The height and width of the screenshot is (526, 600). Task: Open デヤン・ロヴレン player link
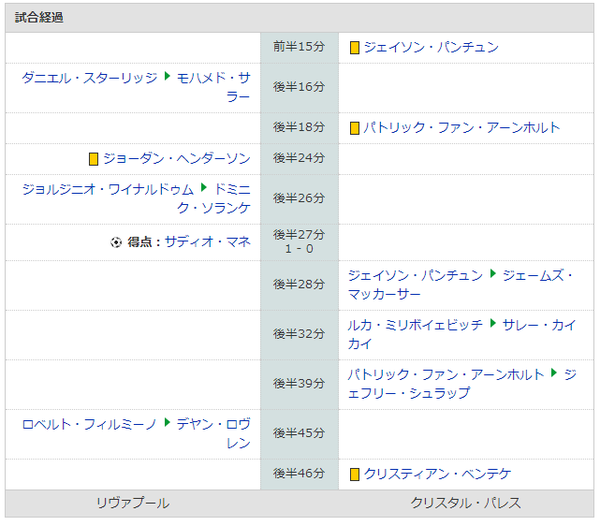213,433
